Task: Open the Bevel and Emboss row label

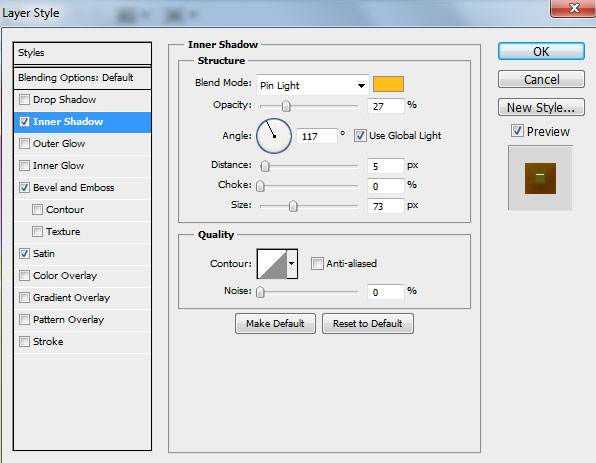Action: point(73,188)
